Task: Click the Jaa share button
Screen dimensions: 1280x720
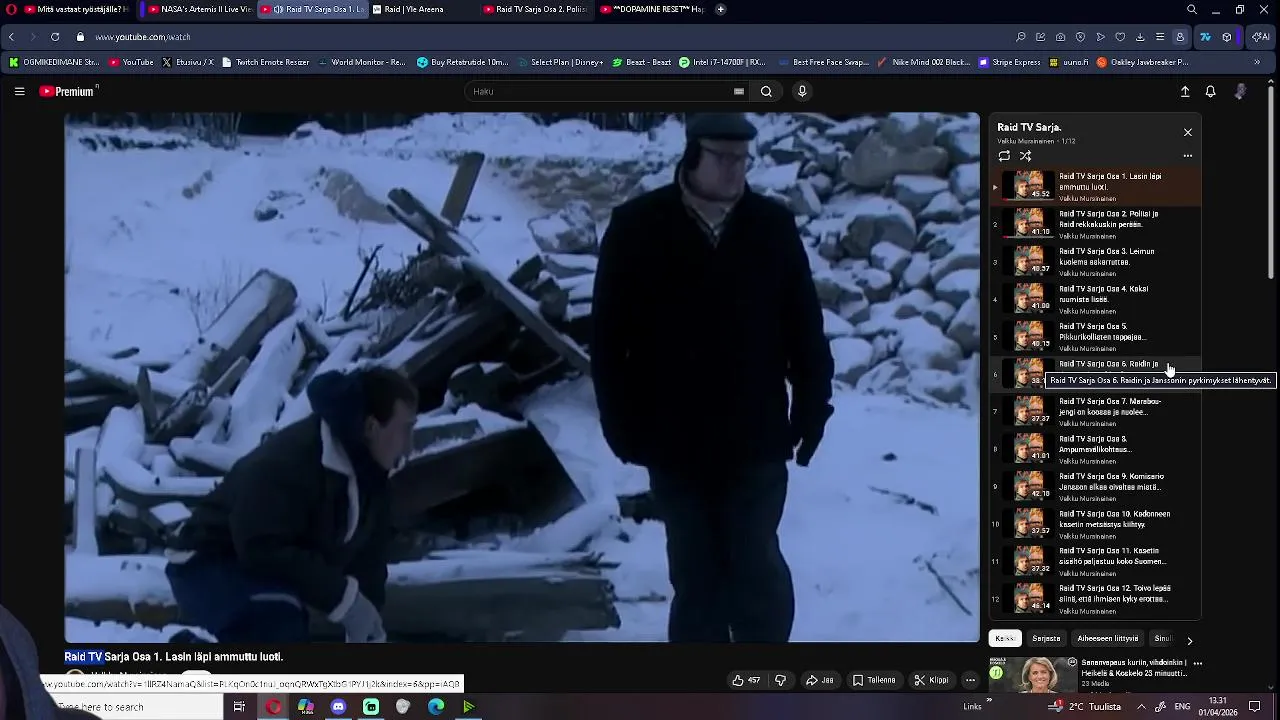Action: [820, 680]
